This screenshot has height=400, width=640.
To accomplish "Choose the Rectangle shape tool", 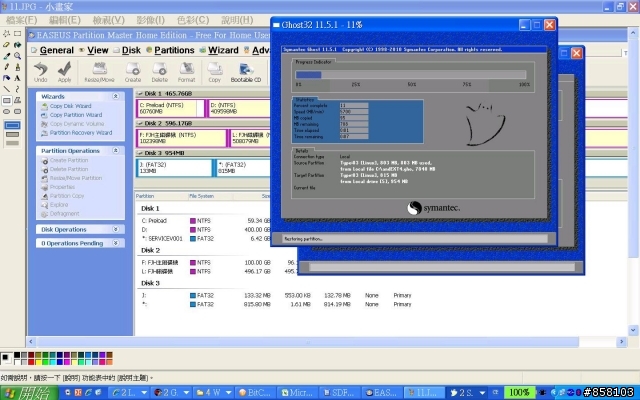I will (7, 100).
